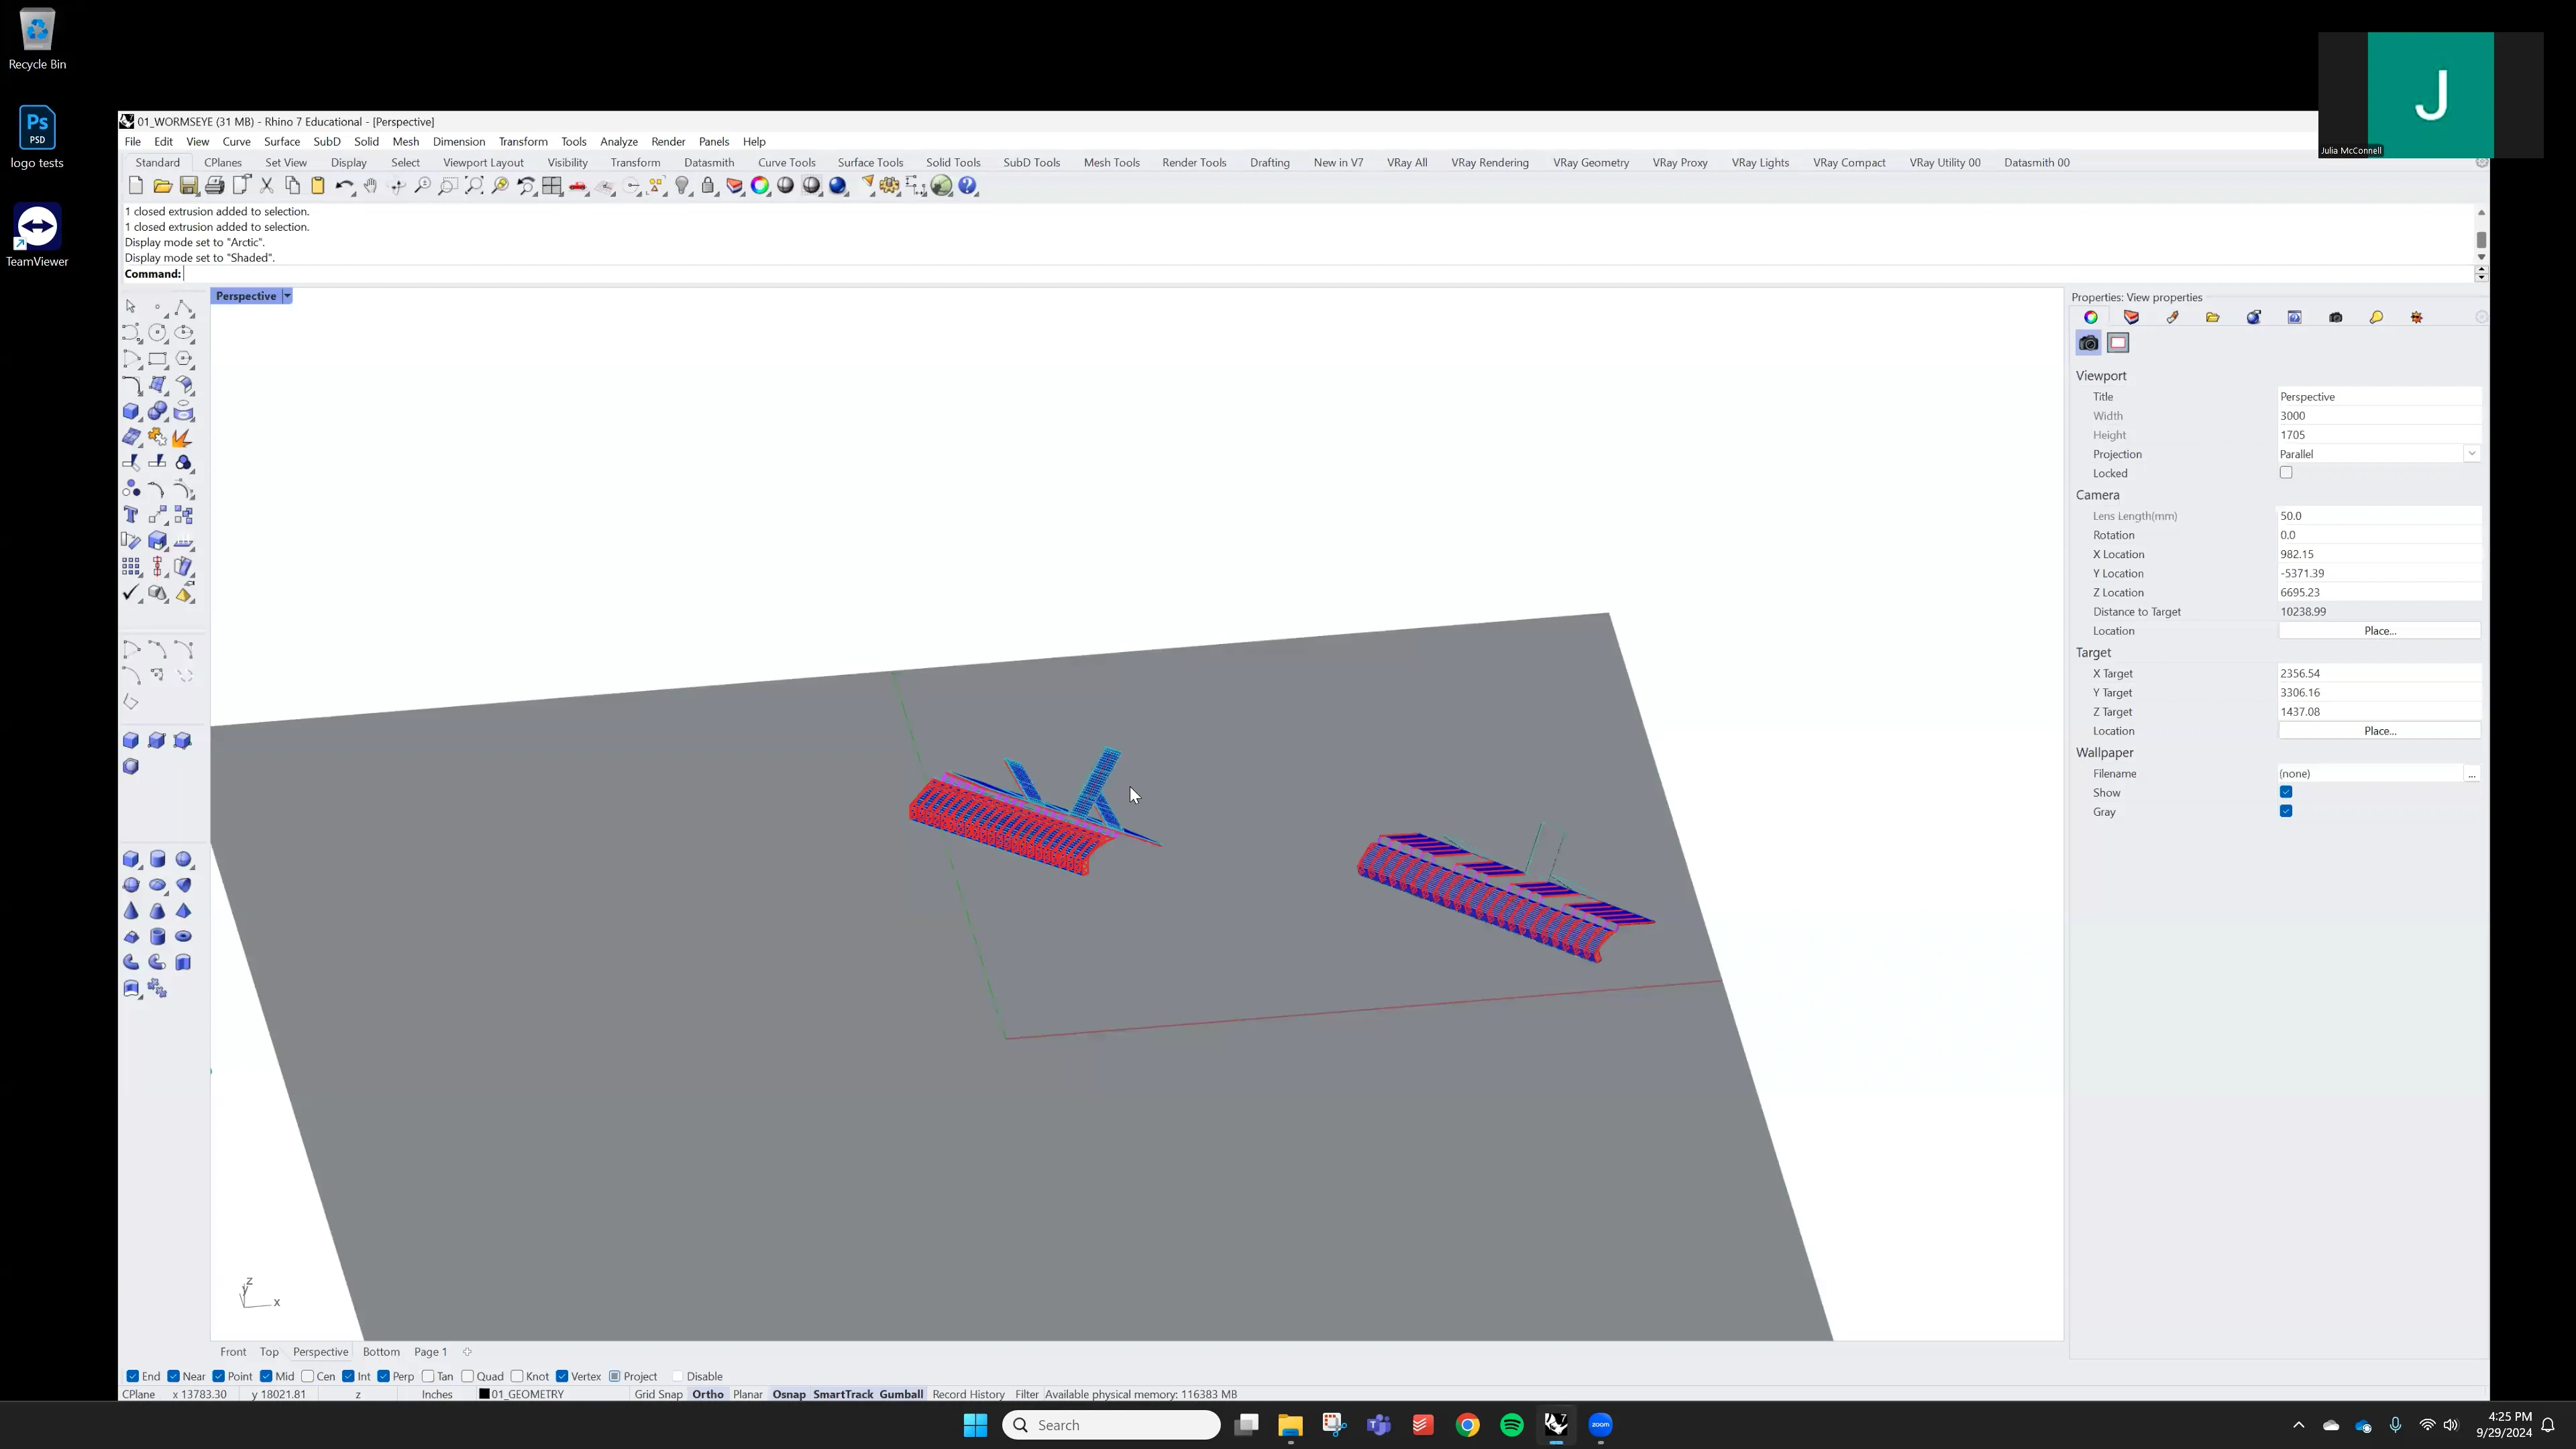
Task: Click the Pan hand icon
Action: (x=370, y=186)
